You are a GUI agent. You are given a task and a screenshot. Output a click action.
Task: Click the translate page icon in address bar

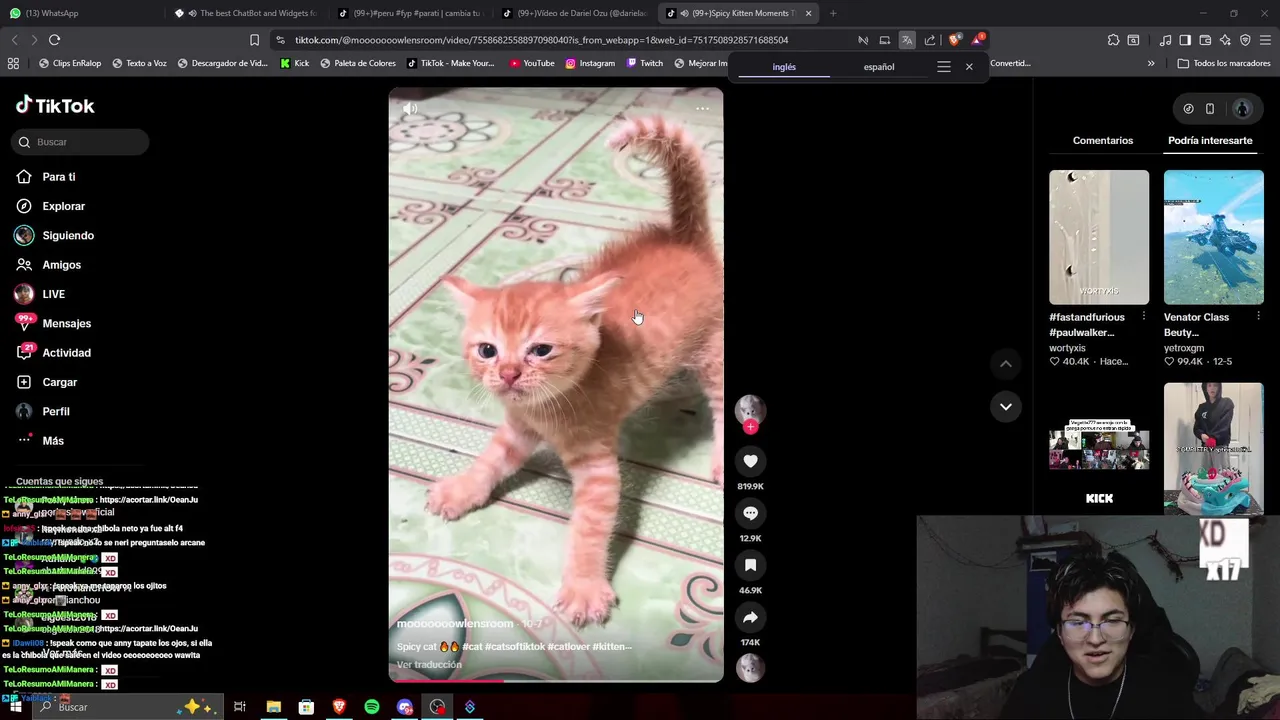pos(907,40)
